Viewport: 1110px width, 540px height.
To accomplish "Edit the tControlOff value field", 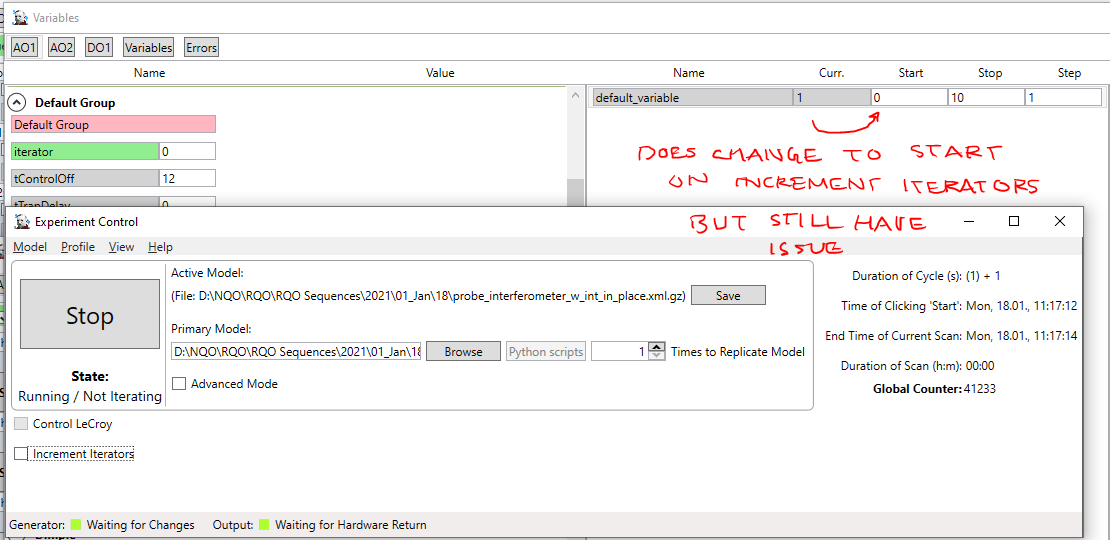I will [187, 178].
